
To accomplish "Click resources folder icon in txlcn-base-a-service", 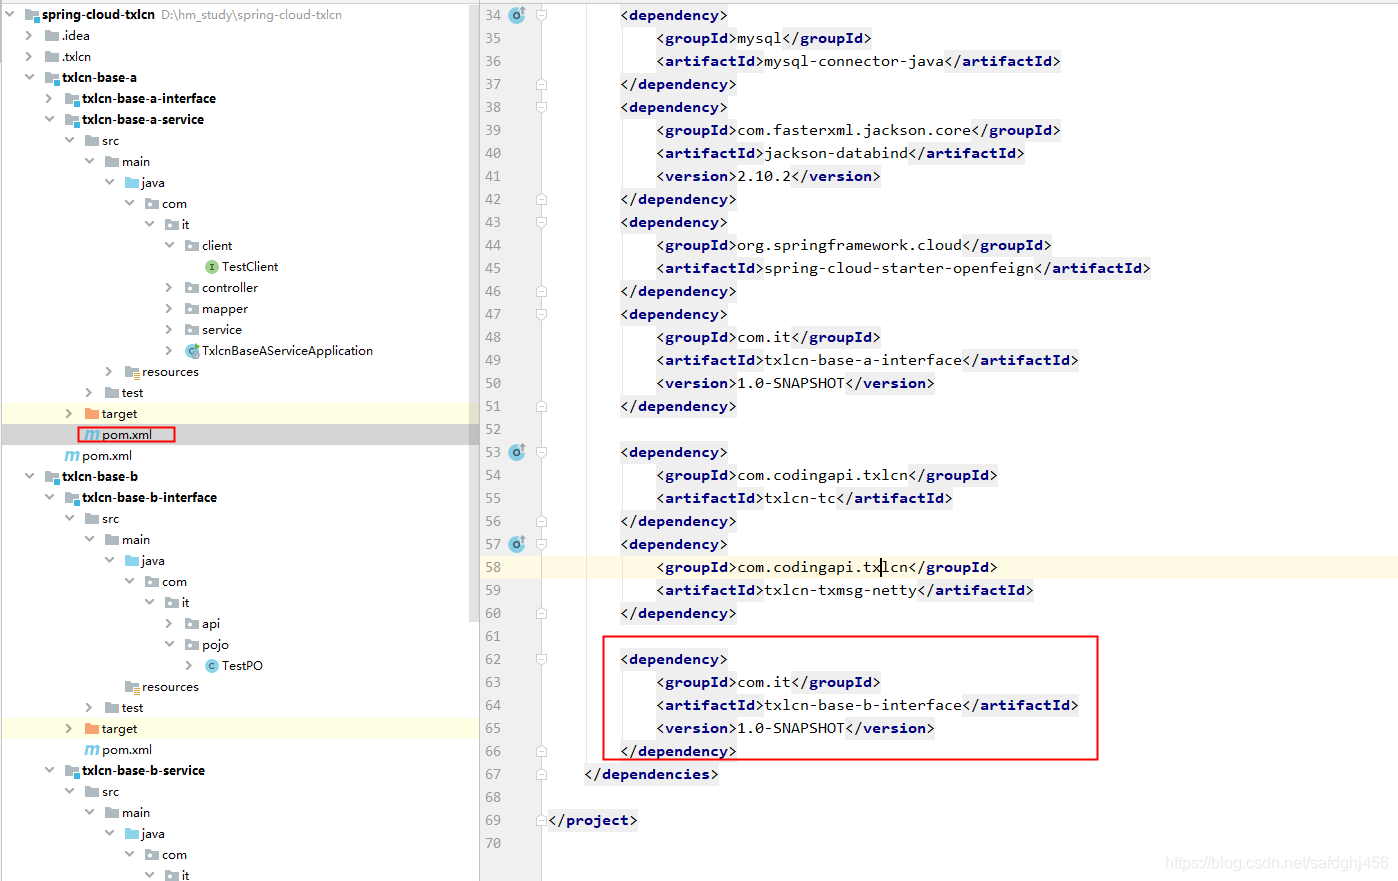I will click(x=132, y=372).
